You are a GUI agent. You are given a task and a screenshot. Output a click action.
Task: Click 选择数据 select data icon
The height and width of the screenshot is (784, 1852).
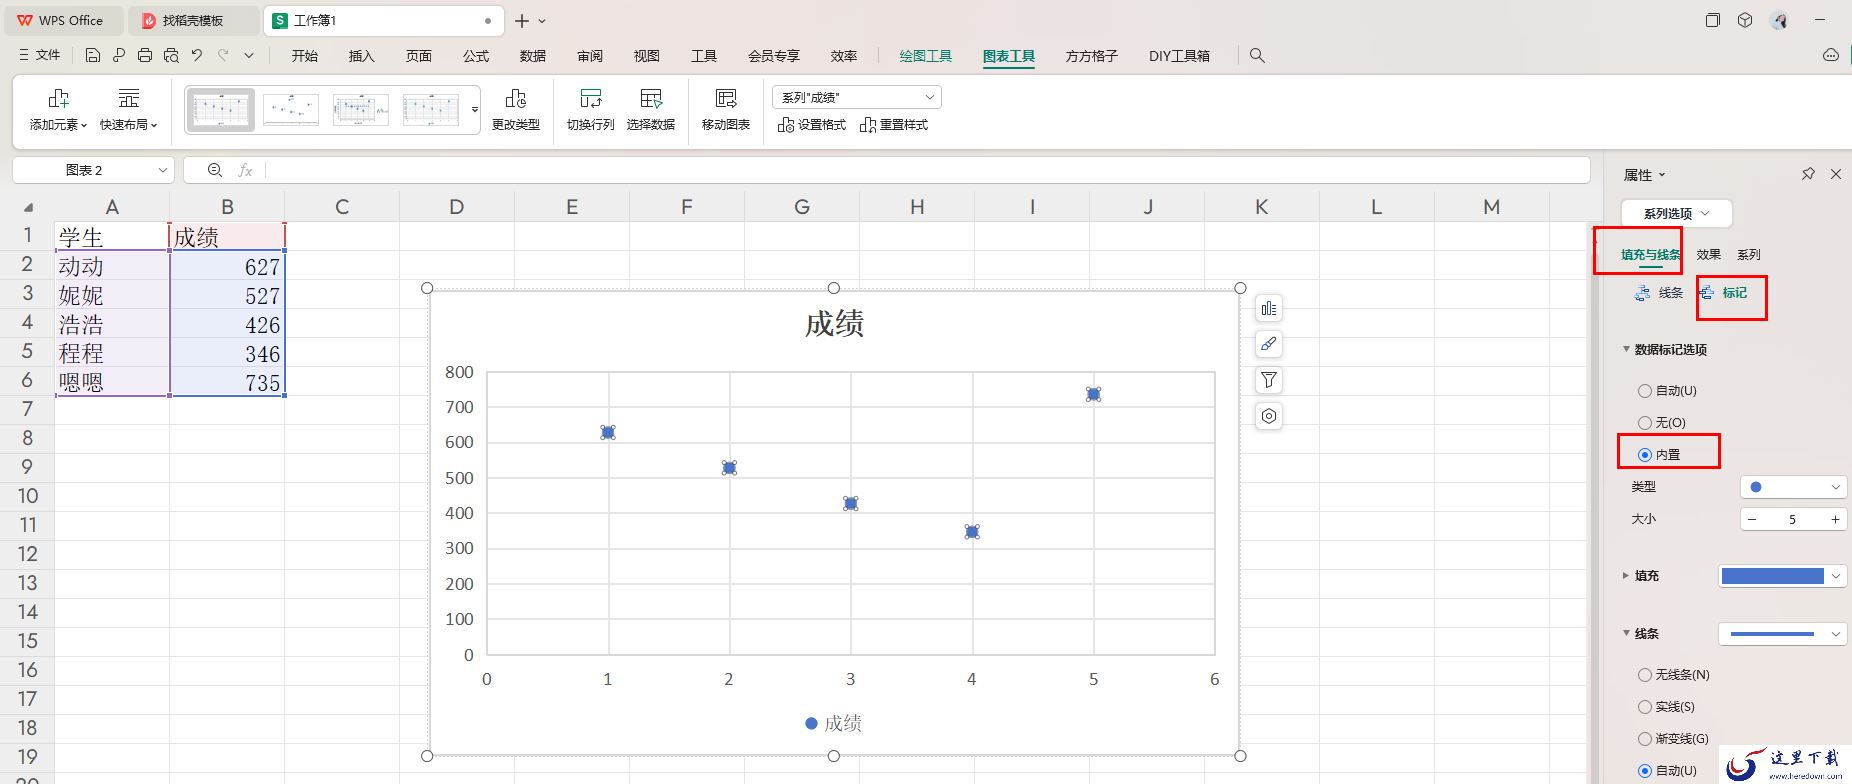(651, 98)
